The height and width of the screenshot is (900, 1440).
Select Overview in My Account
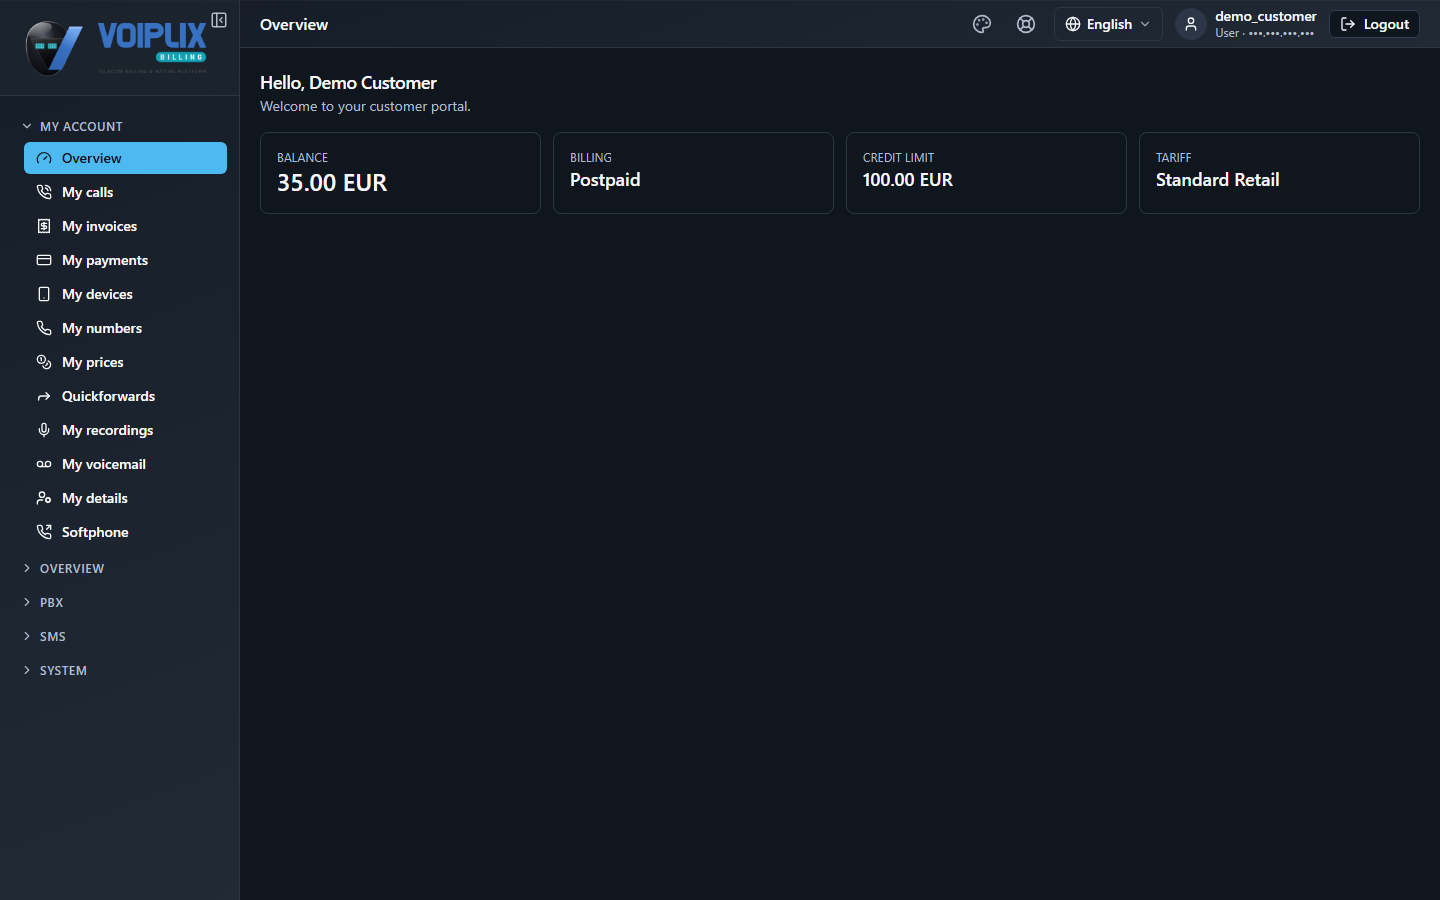[x=125, y=158]
